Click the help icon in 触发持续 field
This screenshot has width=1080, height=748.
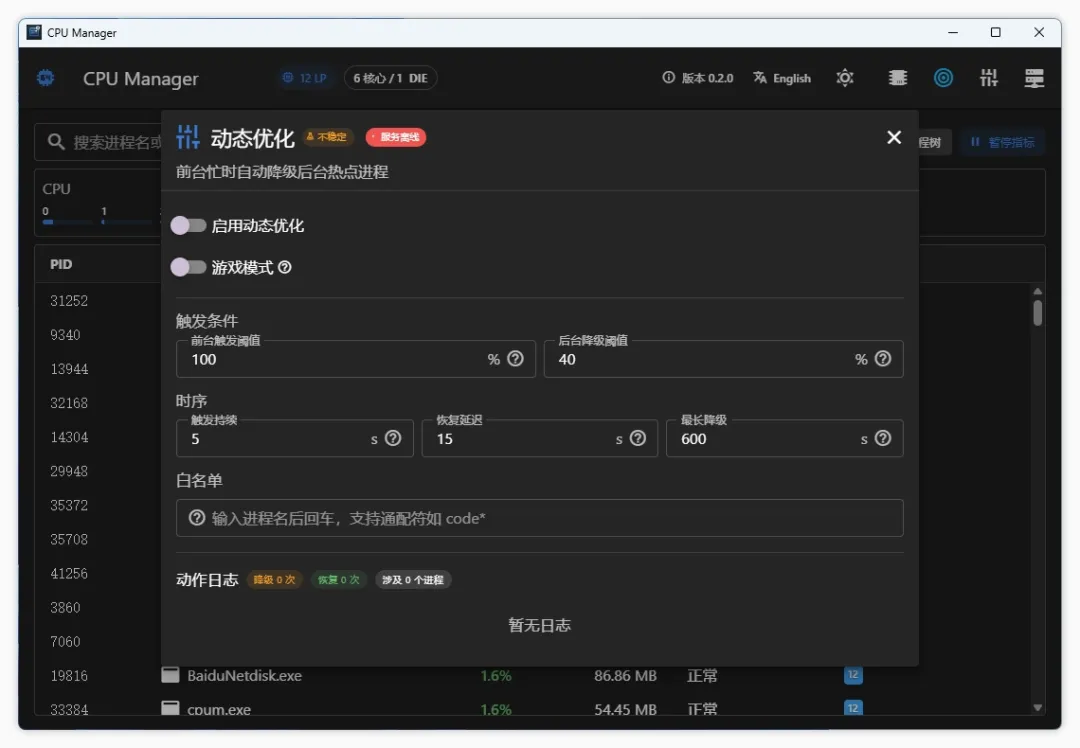393,439
